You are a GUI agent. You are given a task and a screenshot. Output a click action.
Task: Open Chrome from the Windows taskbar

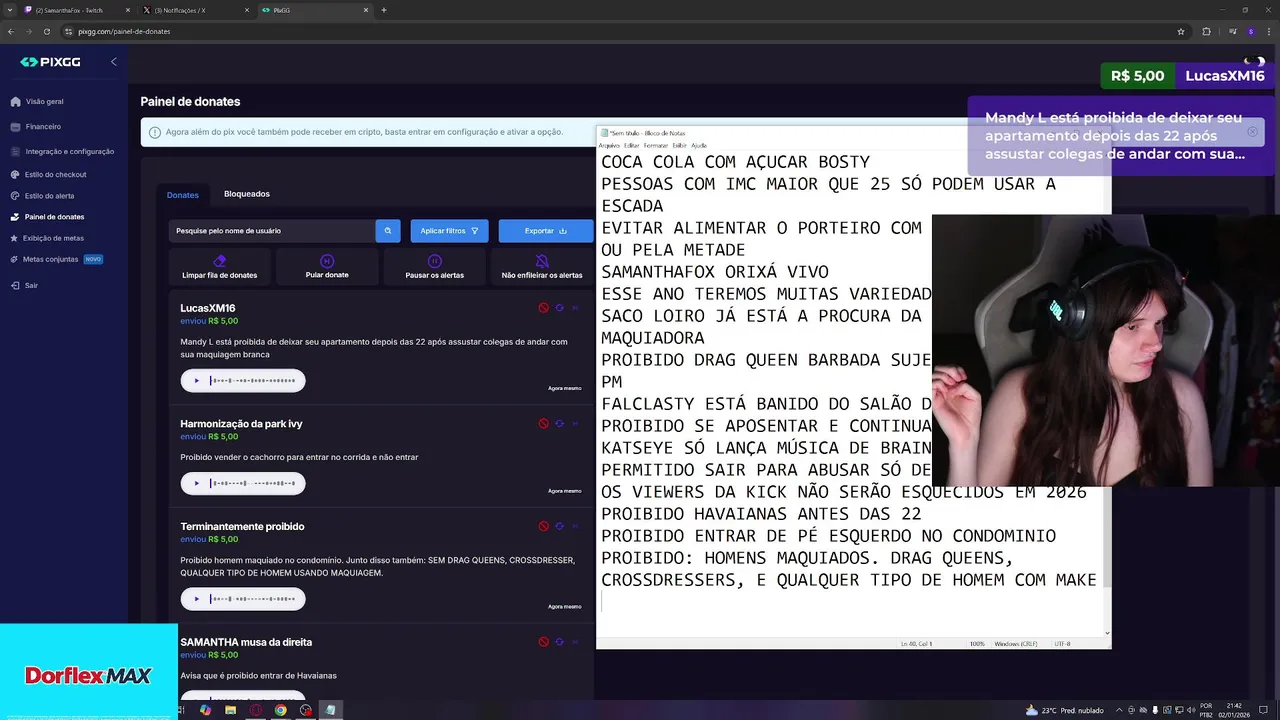pos(280,710)
